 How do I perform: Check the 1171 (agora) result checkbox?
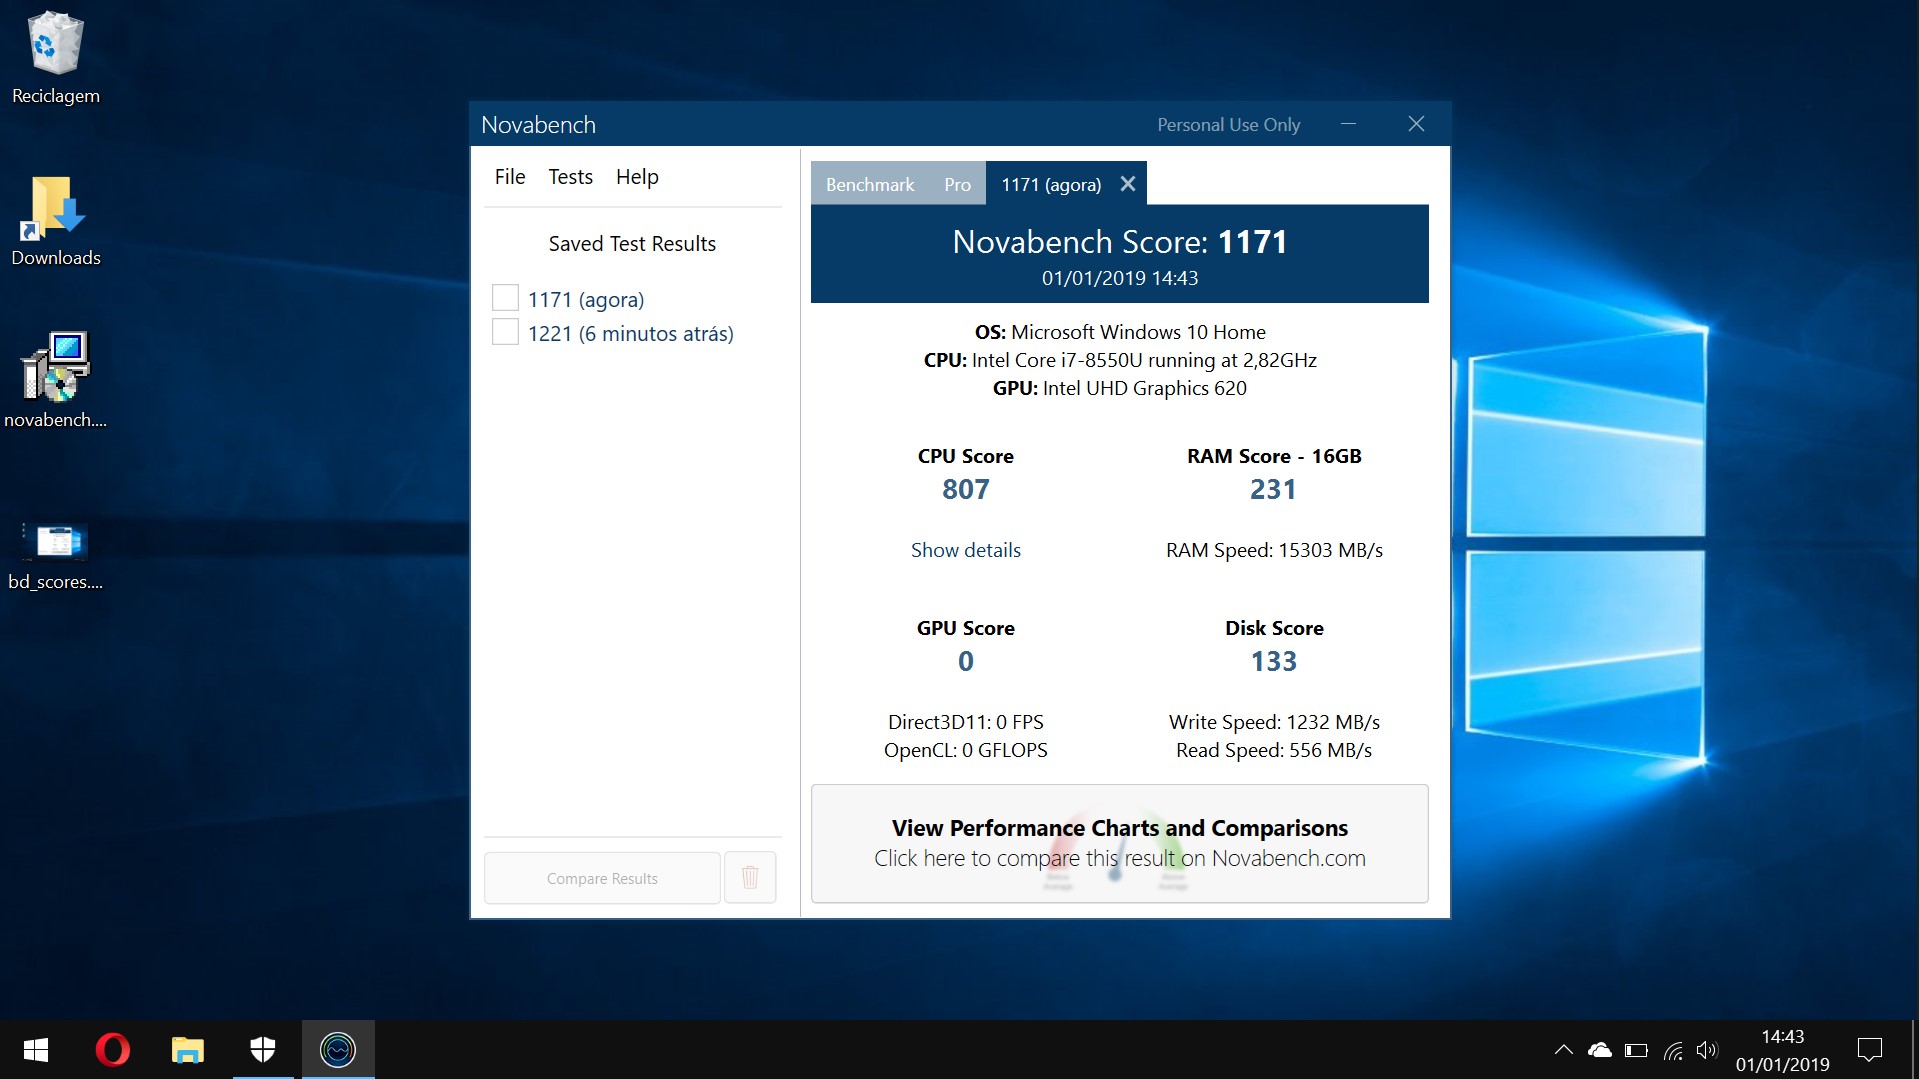(x=505, y=298)
